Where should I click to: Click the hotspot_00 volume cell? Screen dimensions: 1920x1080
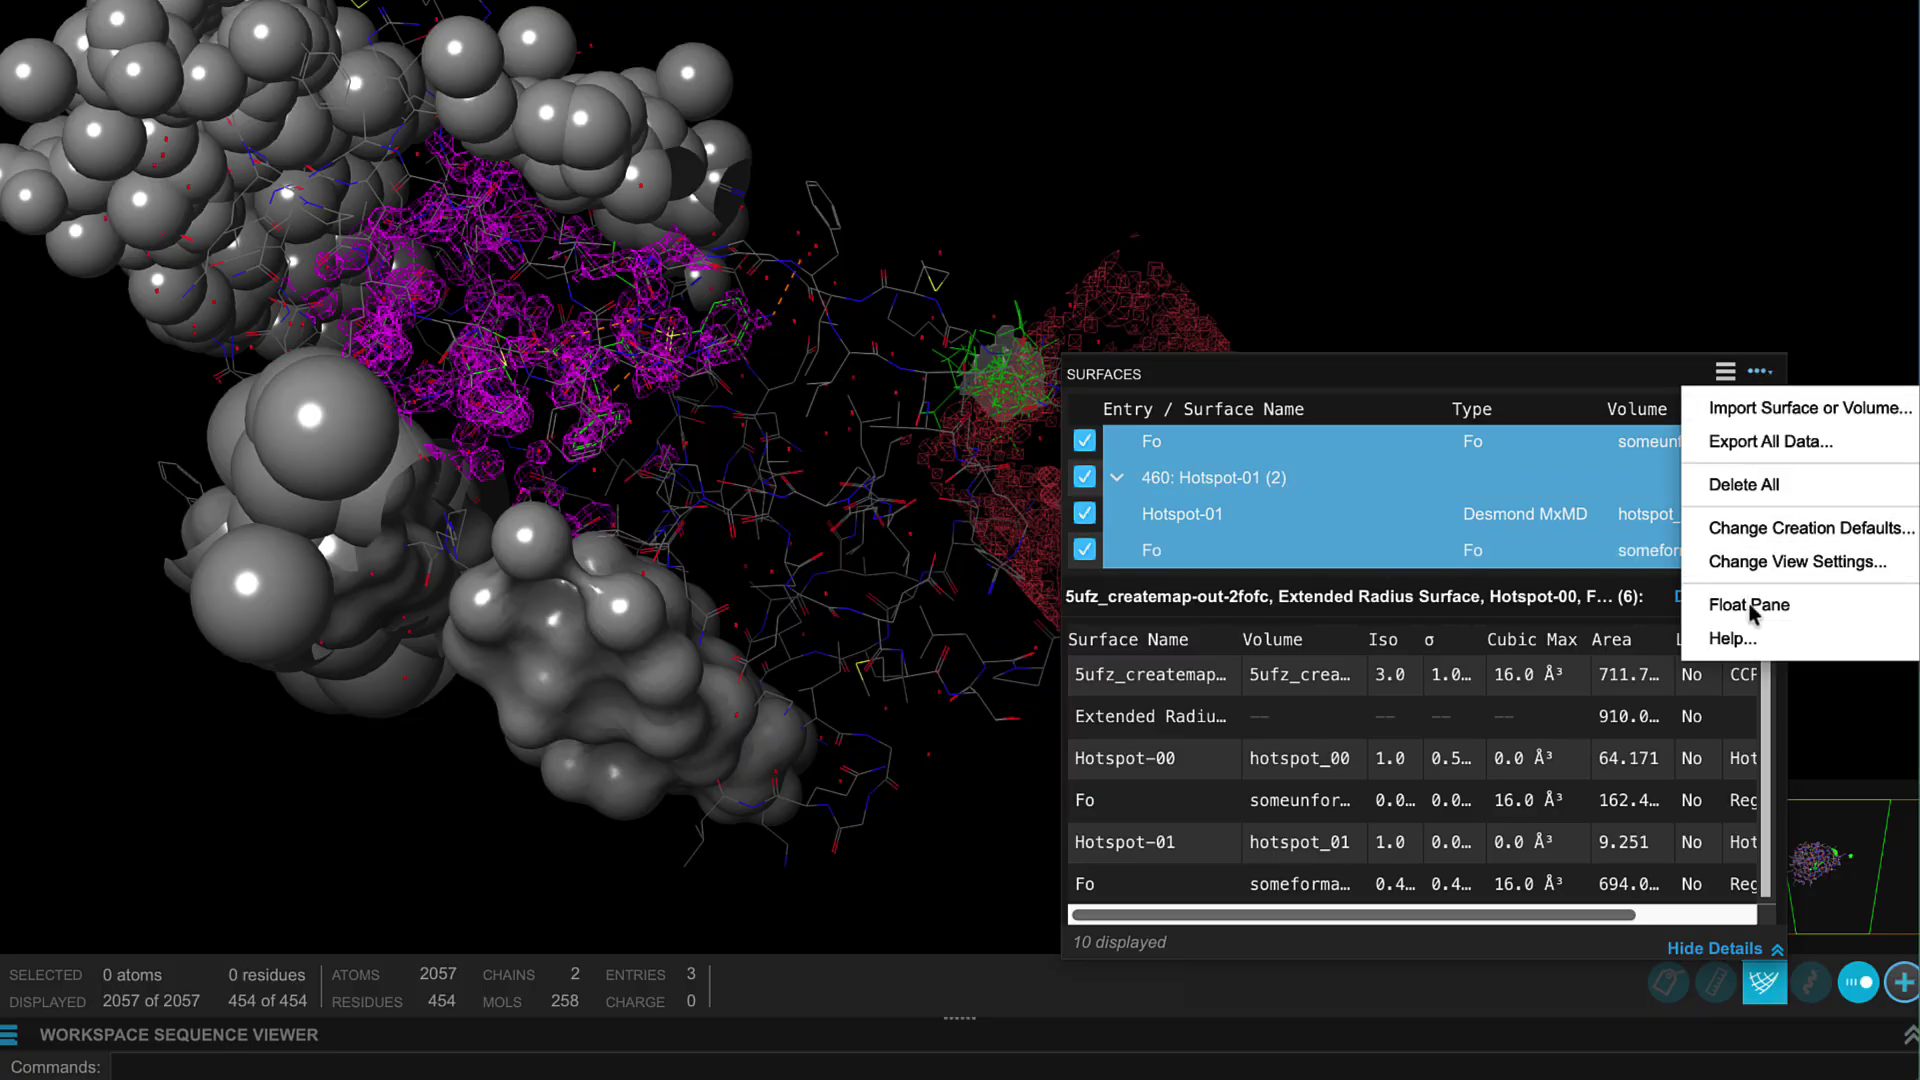point(1299,759)
